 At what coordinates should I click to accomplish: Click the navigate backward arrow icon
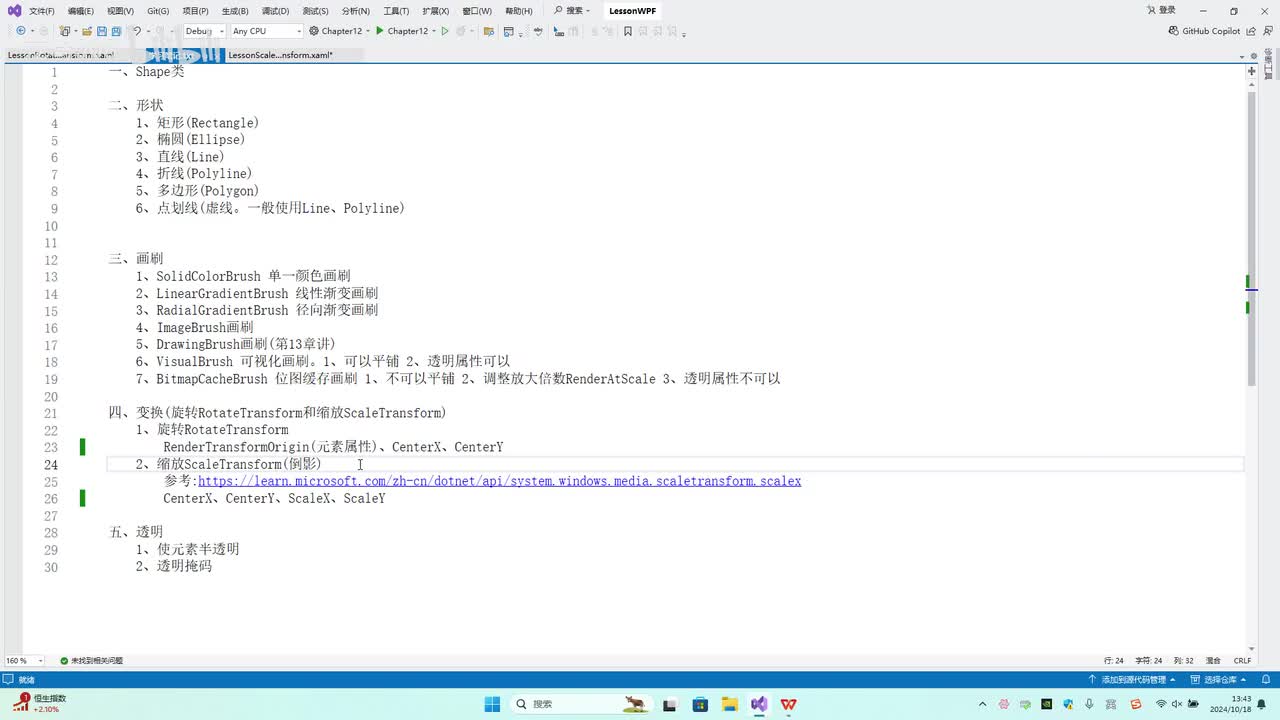20,31
